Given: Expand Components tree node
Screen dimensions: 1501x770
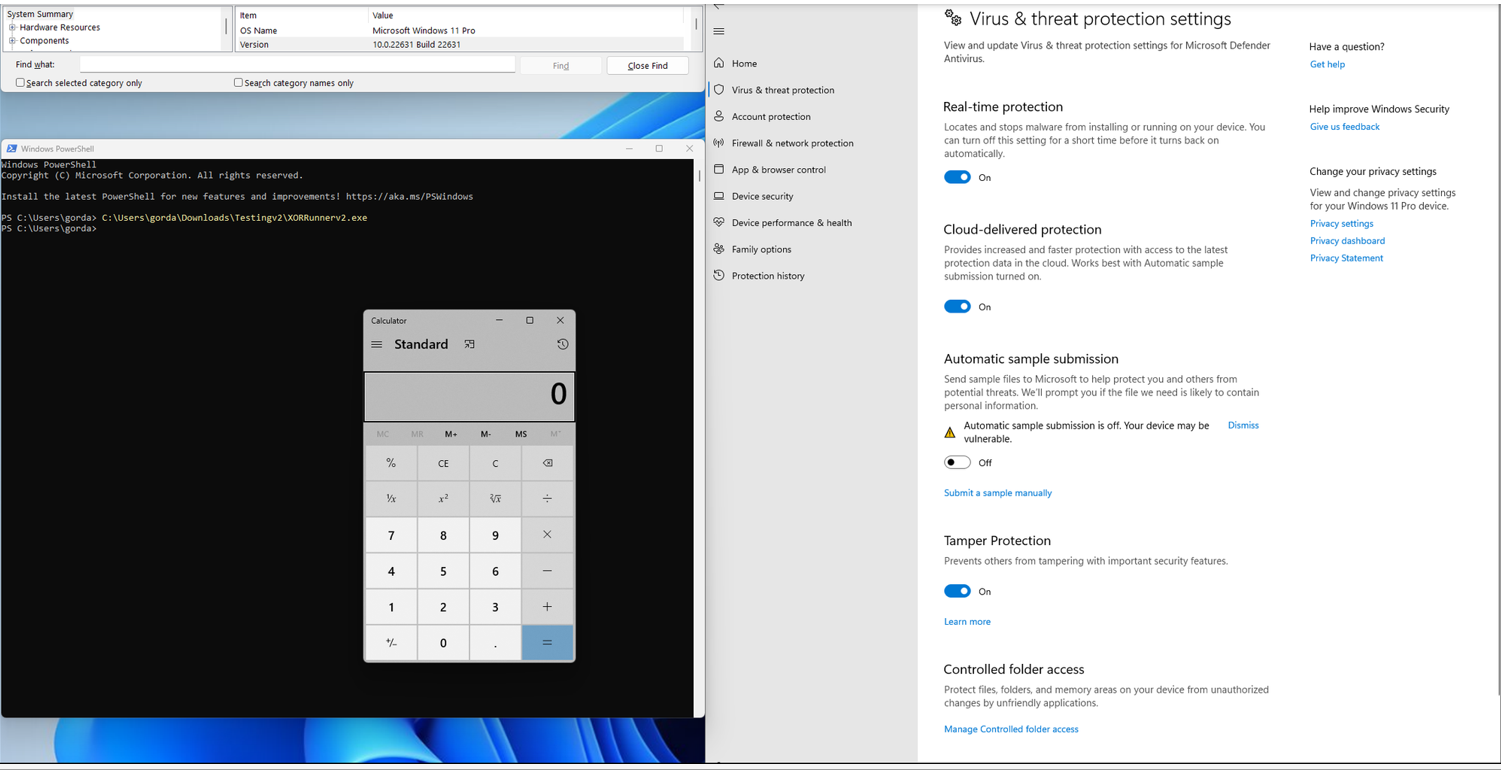Looking at the screenshot, I should tap(12, 41).
